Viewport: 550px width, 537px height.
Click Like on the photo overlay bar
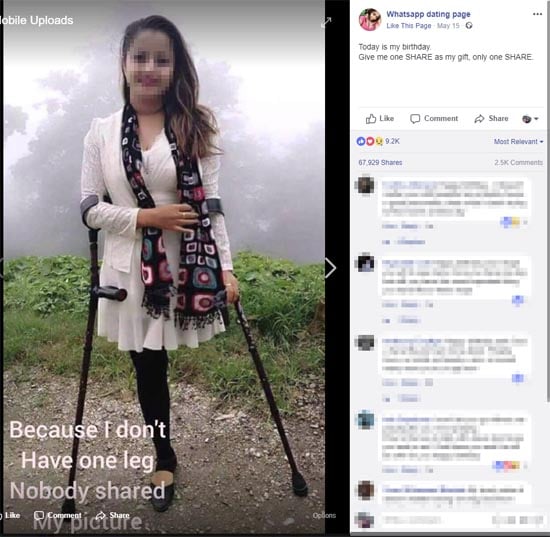[x=11, y=515]
